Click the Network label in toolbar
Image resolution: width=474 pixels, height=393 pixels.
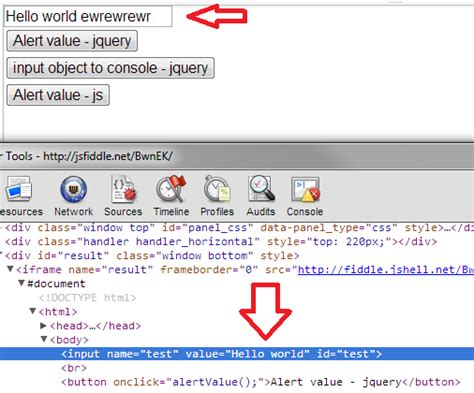[x=74, y=212]
